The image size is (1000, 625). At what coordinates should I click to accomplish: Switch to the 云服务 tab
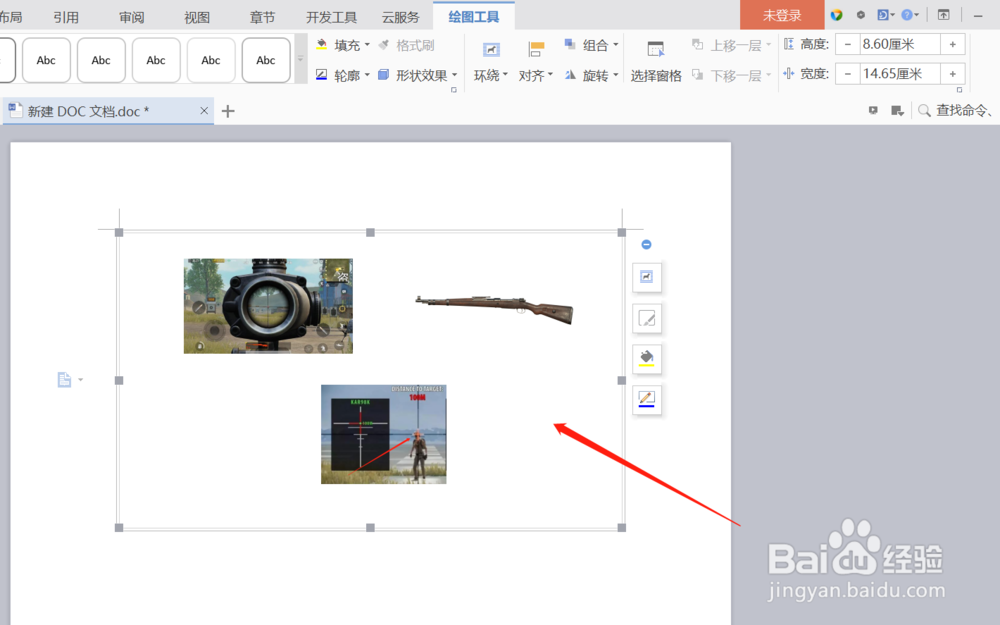pyautogui.click(x=401, y=17)
